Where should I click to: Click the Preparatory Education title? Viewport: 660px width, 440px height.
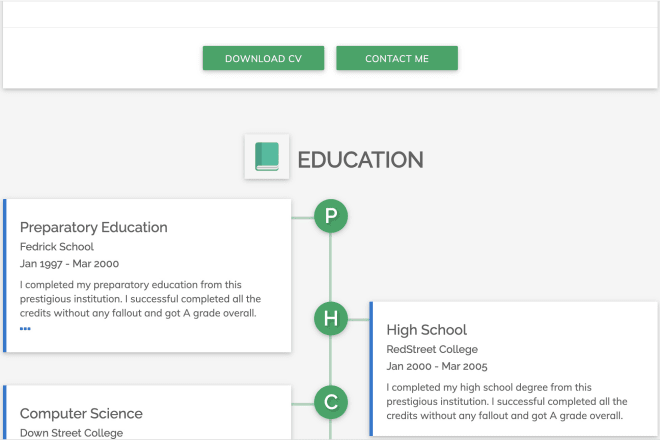(93, 227)
